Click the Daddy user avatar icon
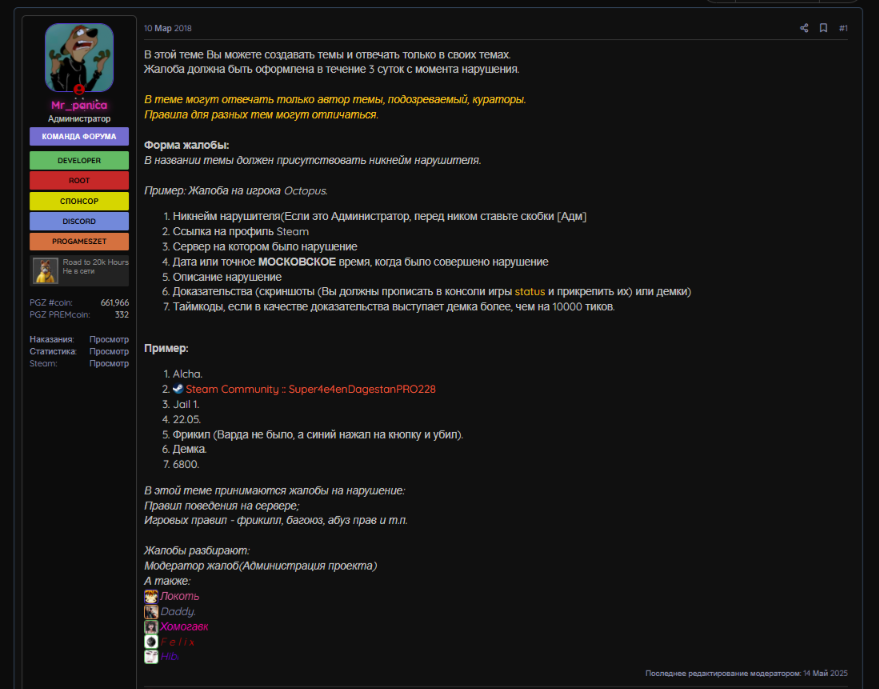Image resolution: width=879 pixels, height=689 pixels. pyautogui.click(x=151, y=611)
